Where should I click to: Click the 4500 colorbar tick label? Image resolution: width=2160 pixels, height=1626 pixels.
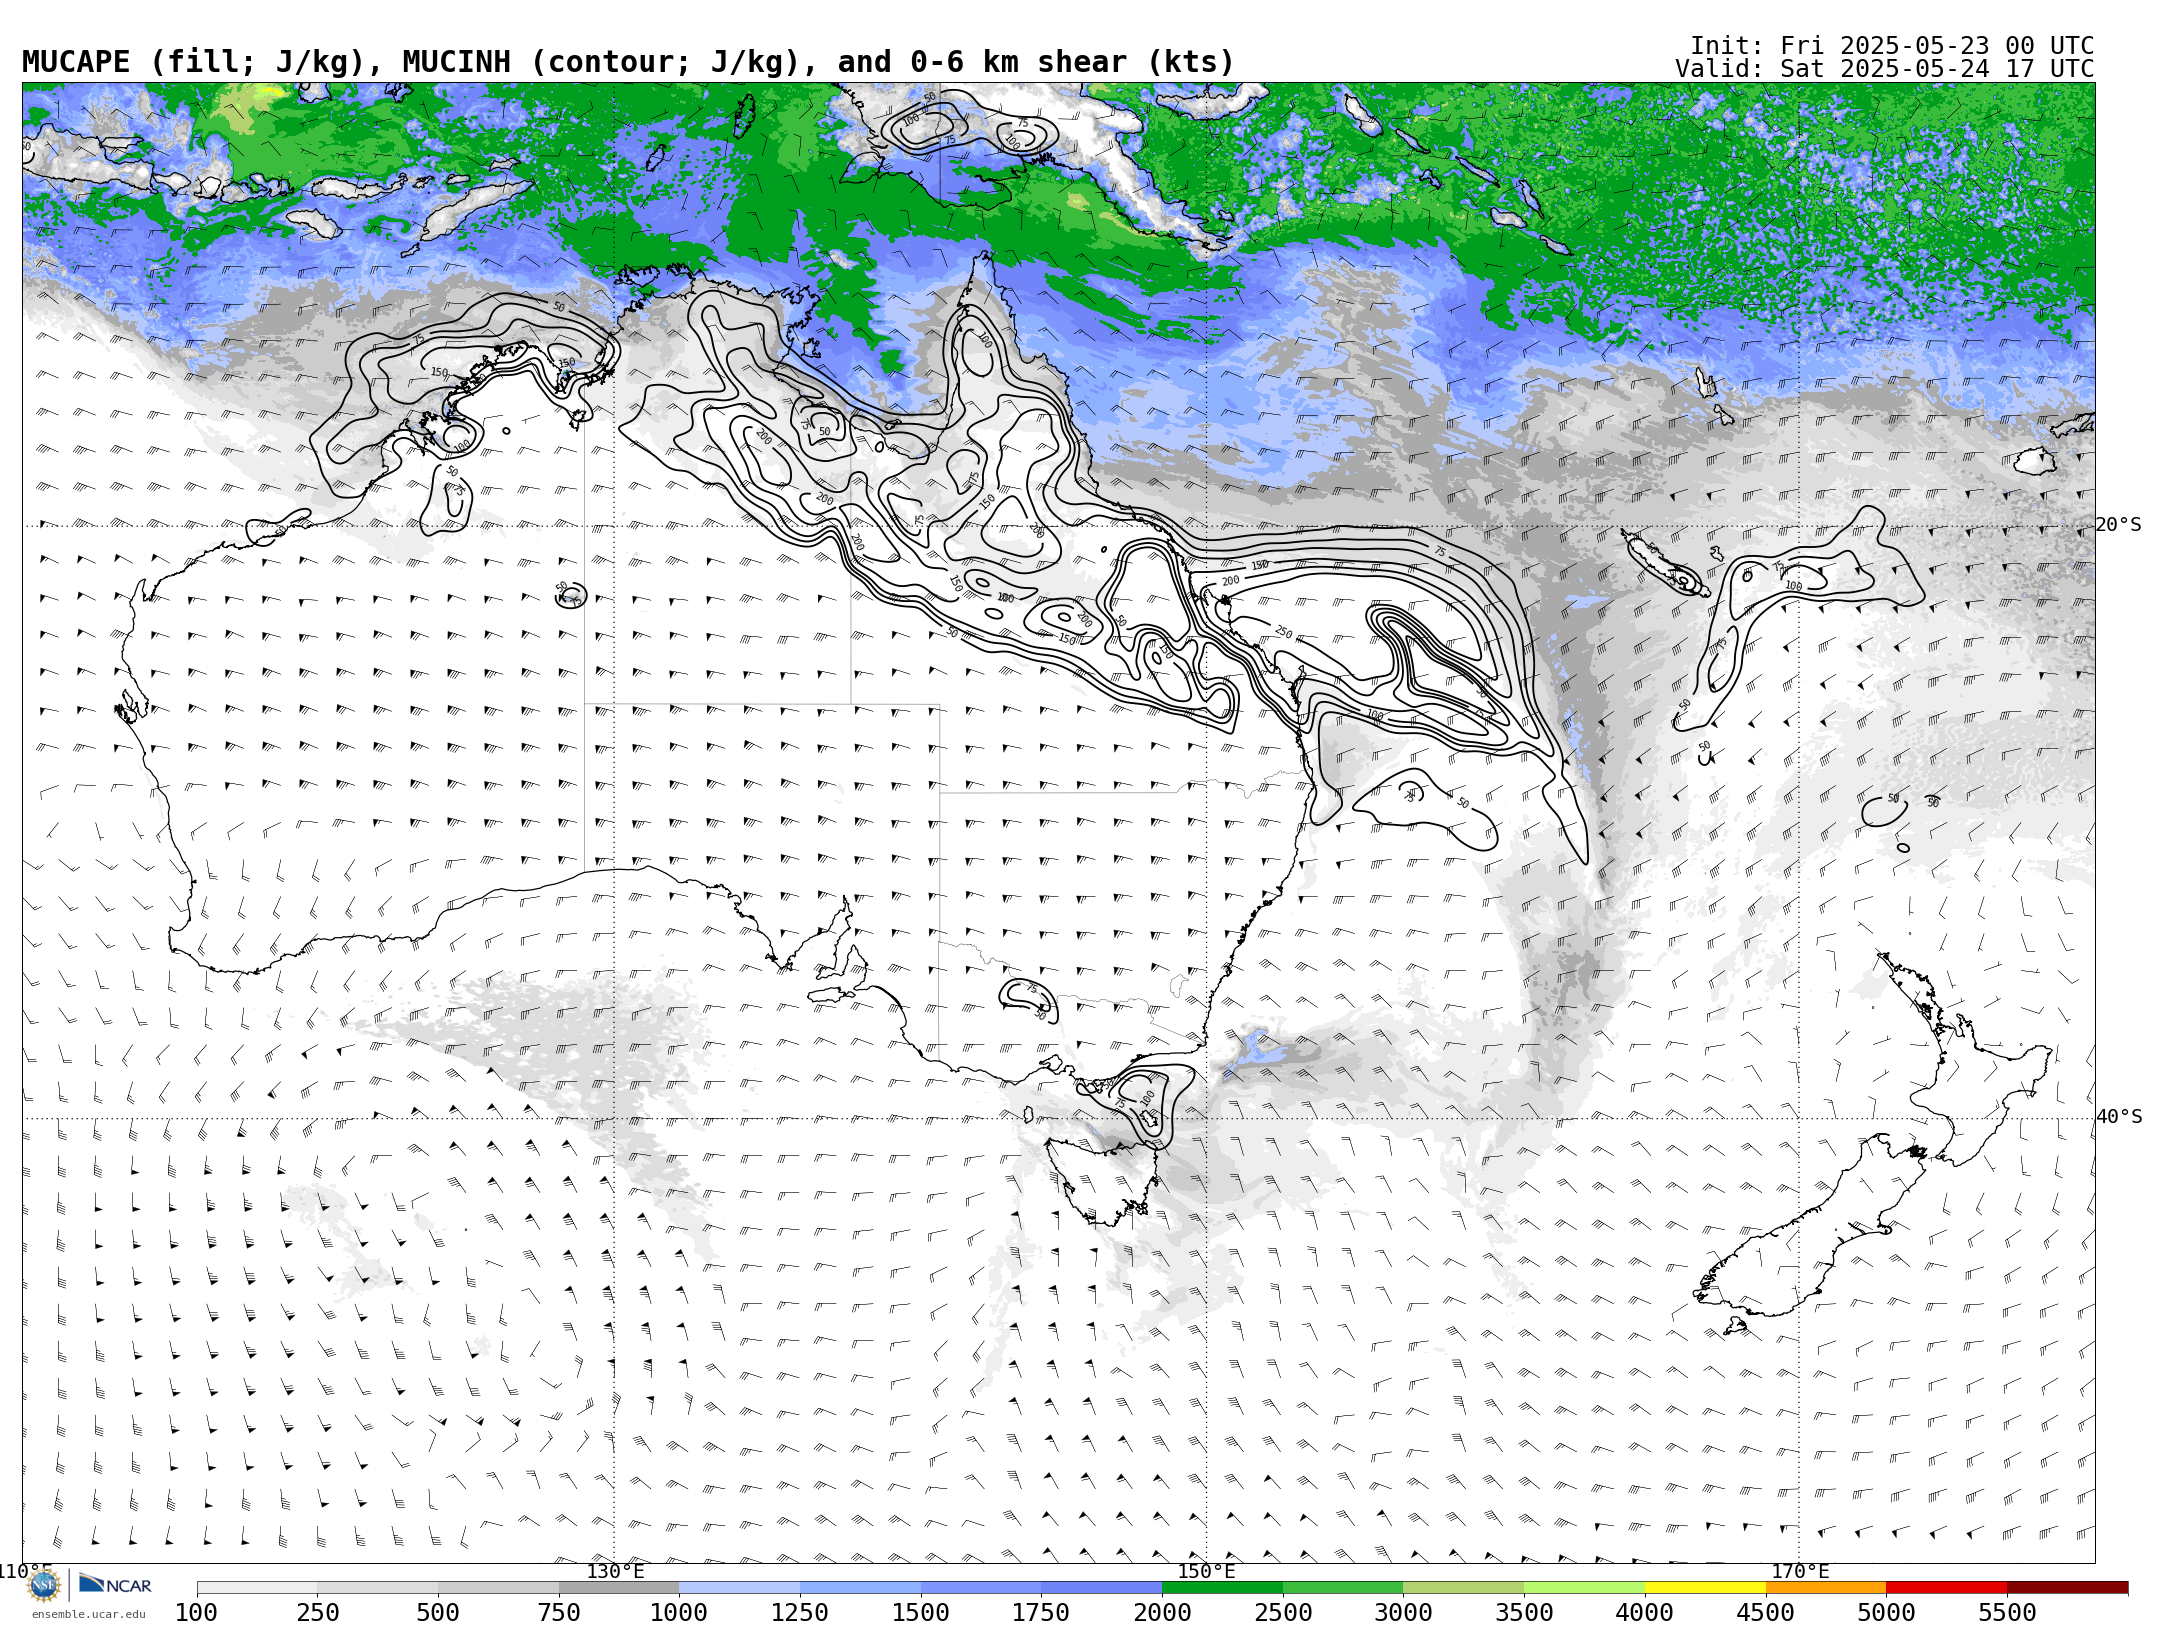pos(1766,1613)
